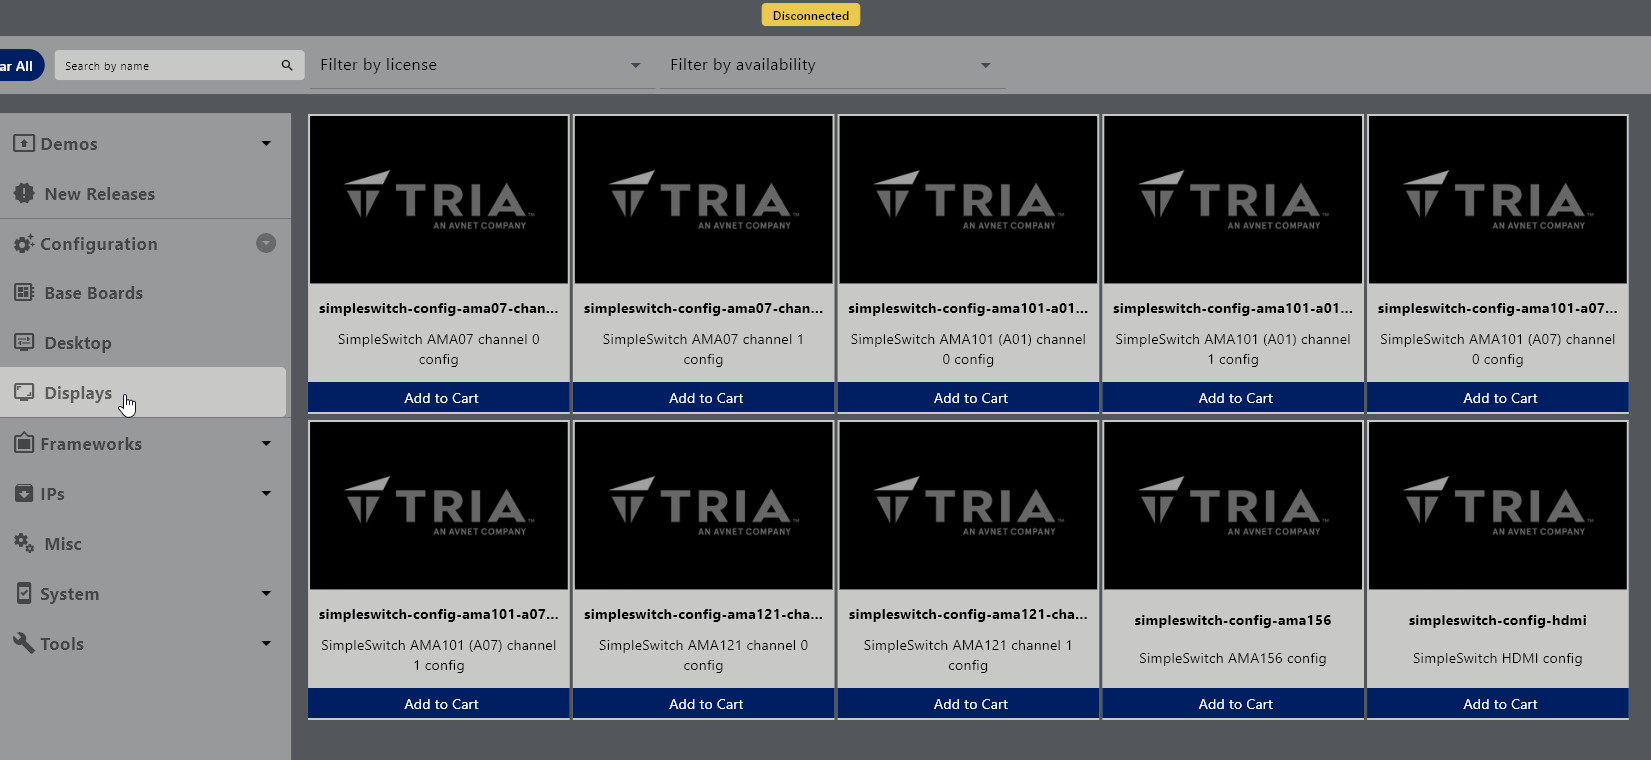Screen dimensions: 1651x760
Task: Click the SimpleSwitch HDMI config description
Action: point(1498,658)
